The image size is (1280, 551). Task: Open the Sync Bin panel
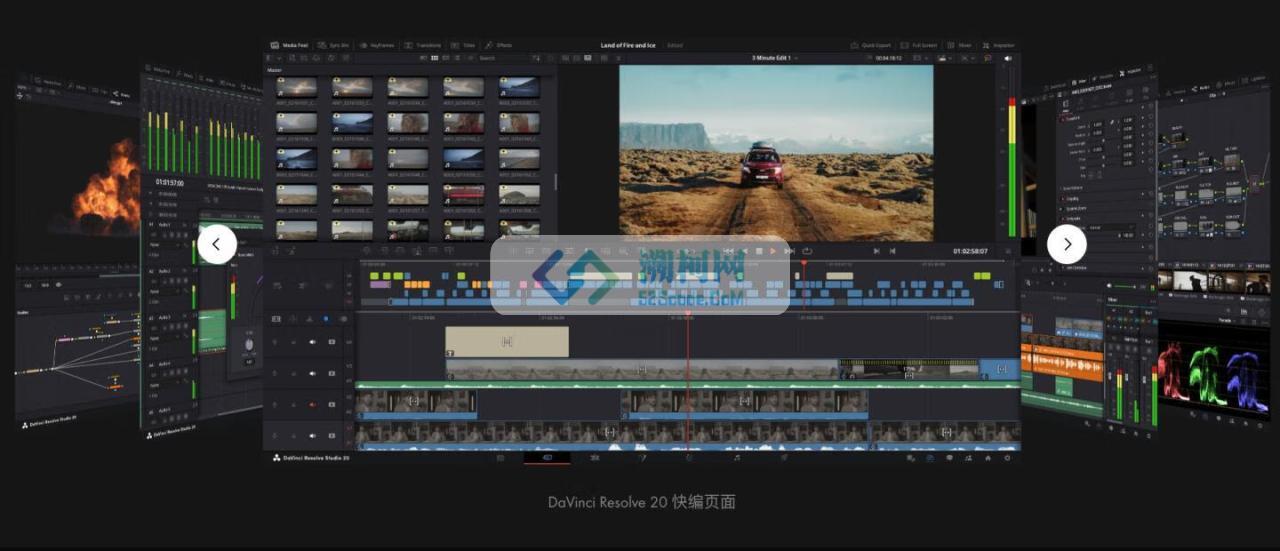coord(333,45)
